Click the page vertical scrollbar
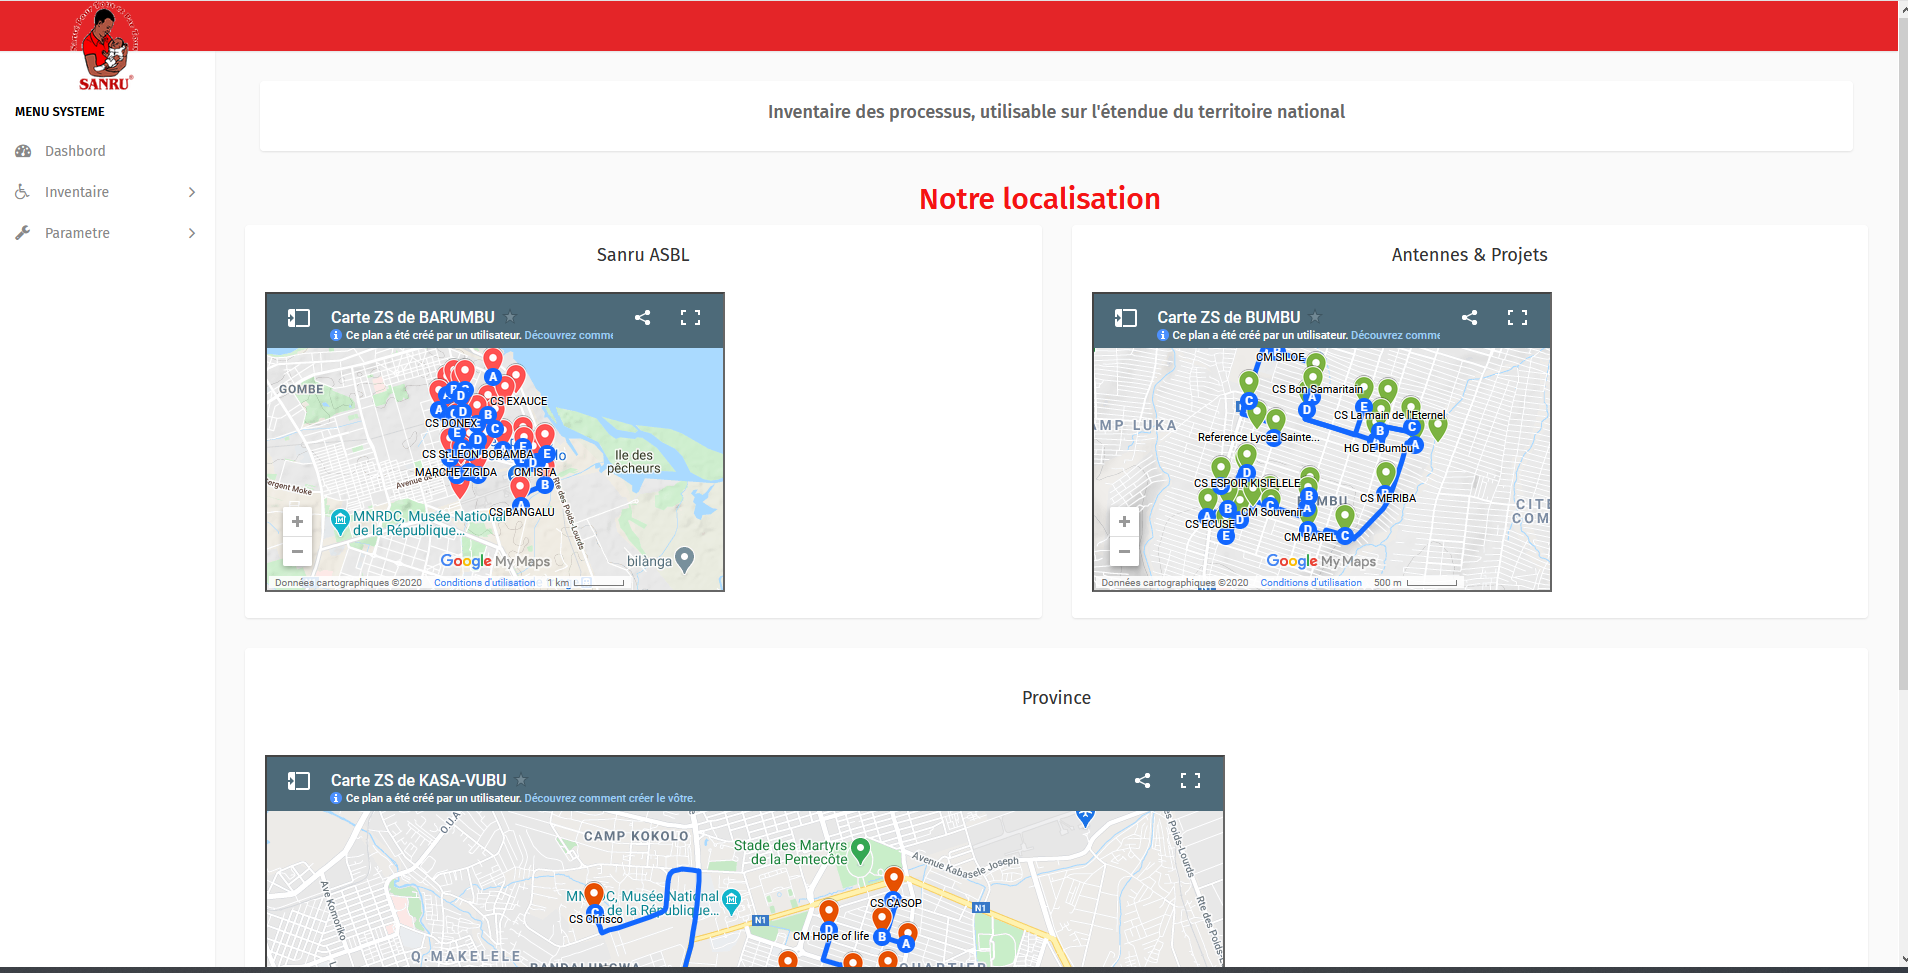The width and height of the screenshot is (1908, 973). [1902, 400]
